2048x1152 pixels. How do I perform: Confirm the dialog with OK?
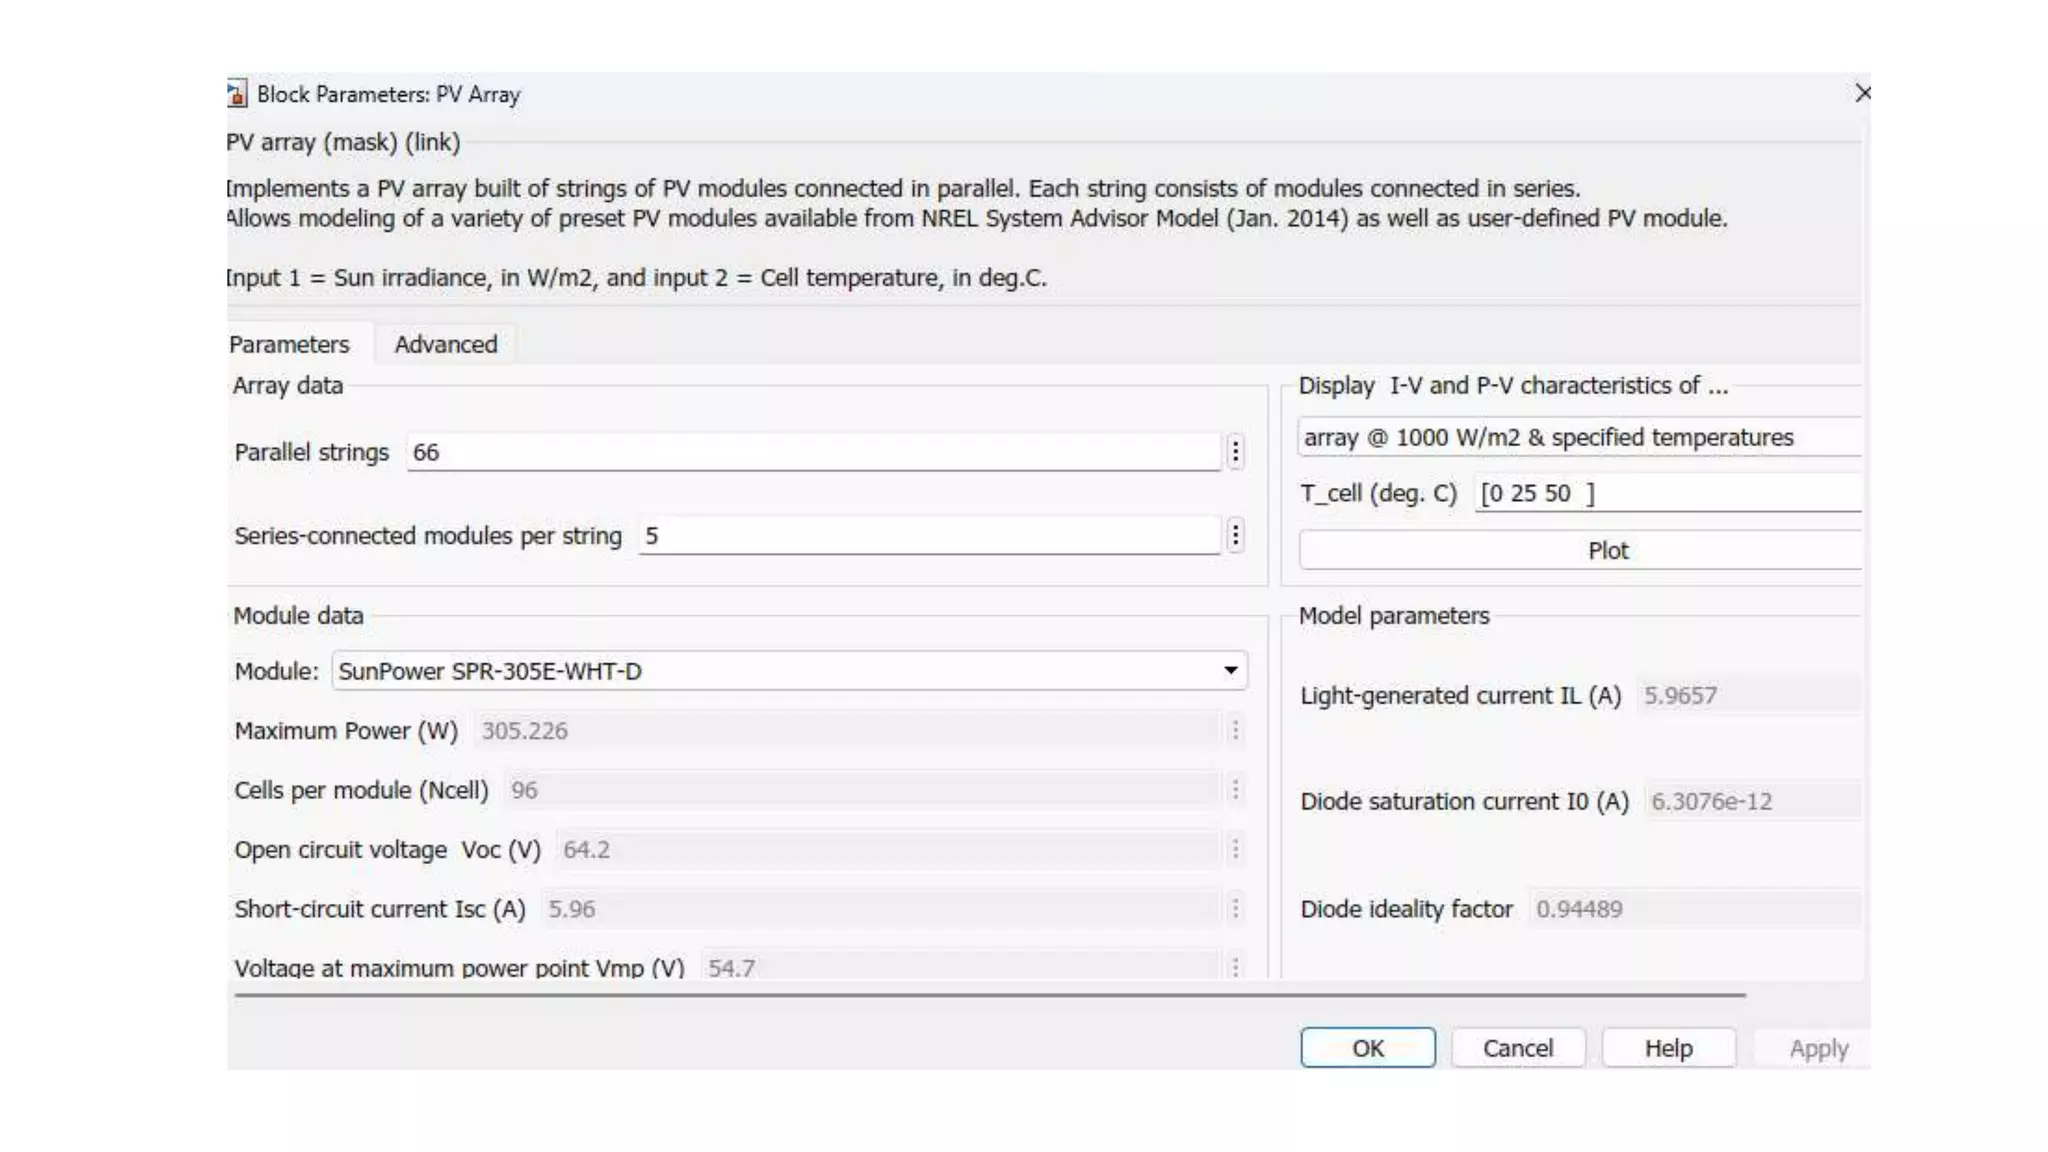1367,1048
